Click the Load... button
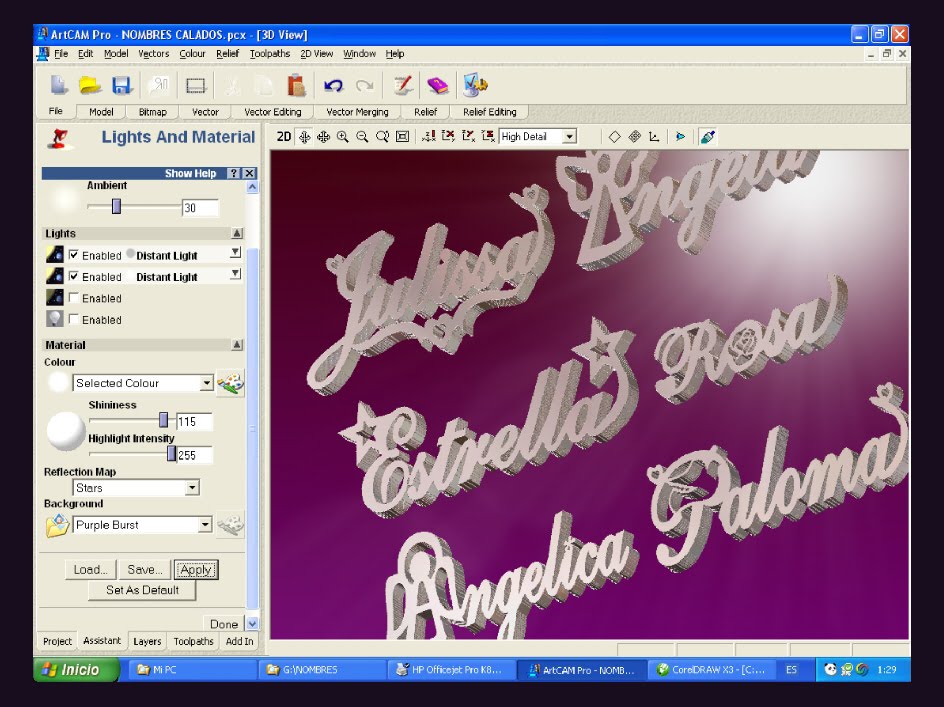Viewport: 944px width, 707px height. point(90,570)
